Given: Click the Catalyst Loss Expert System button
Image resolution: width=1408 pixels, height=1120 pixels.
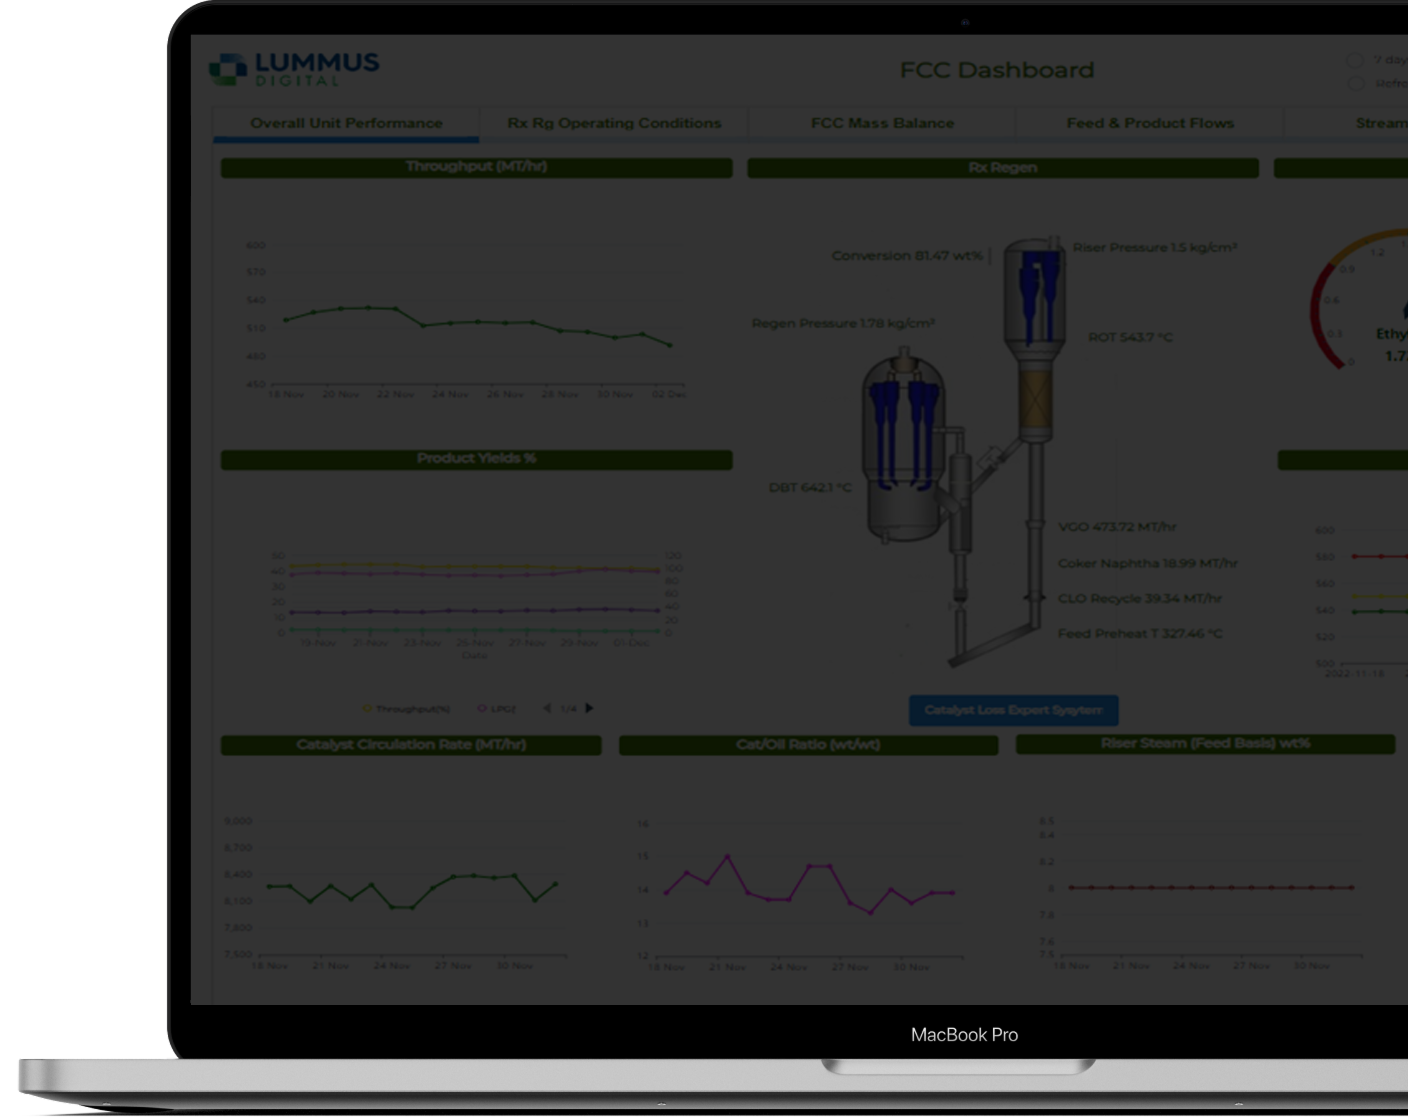Looking at the screenshot, I should 1013,710.
